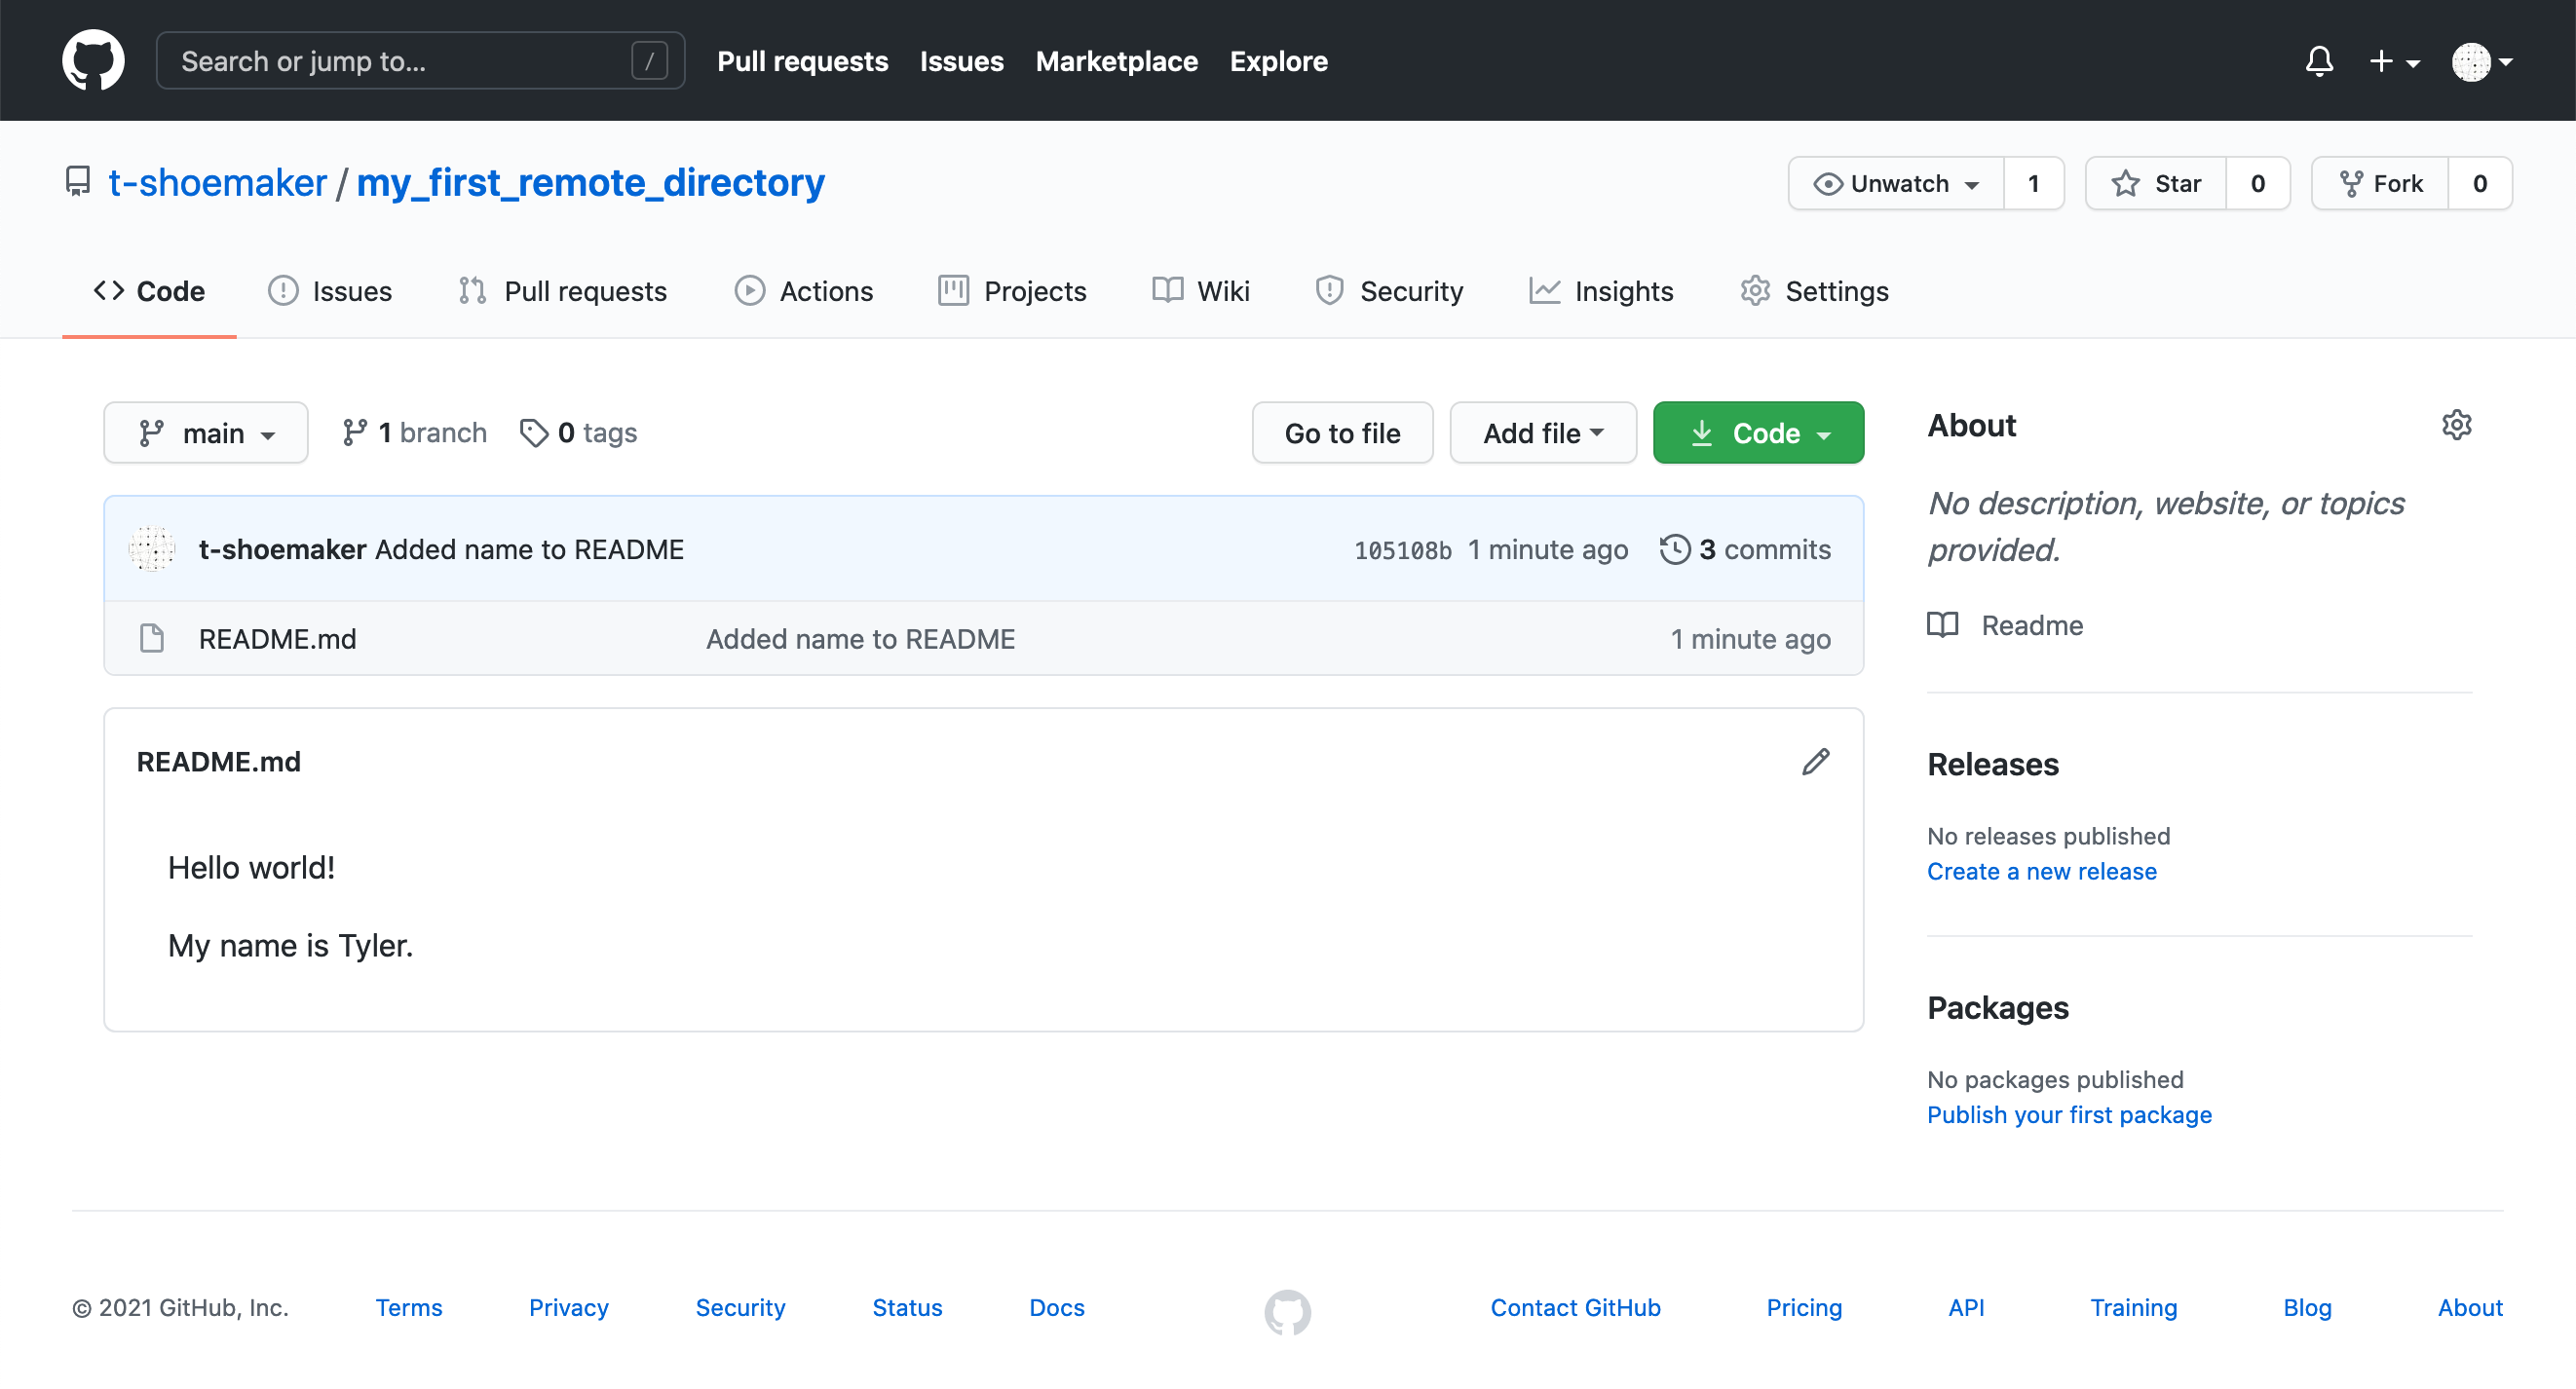The width and height of the screenshot is (2576, 1389).
Task: Expand the Add file dropdown
Action: coord(1543,433)
